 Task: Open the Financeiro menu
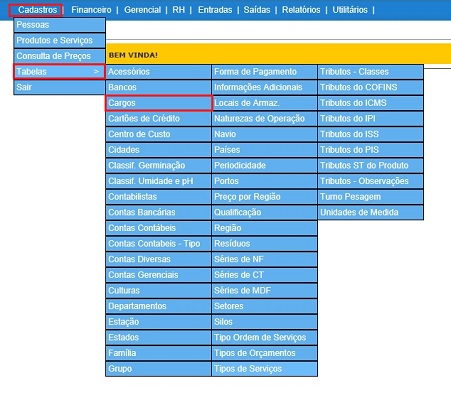tap(91, 10)
